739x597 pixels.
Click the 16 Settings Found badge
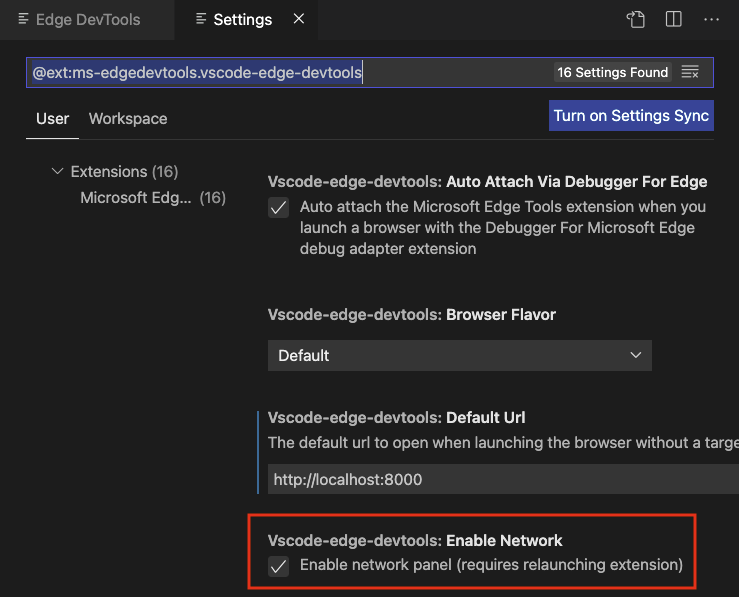613,72
